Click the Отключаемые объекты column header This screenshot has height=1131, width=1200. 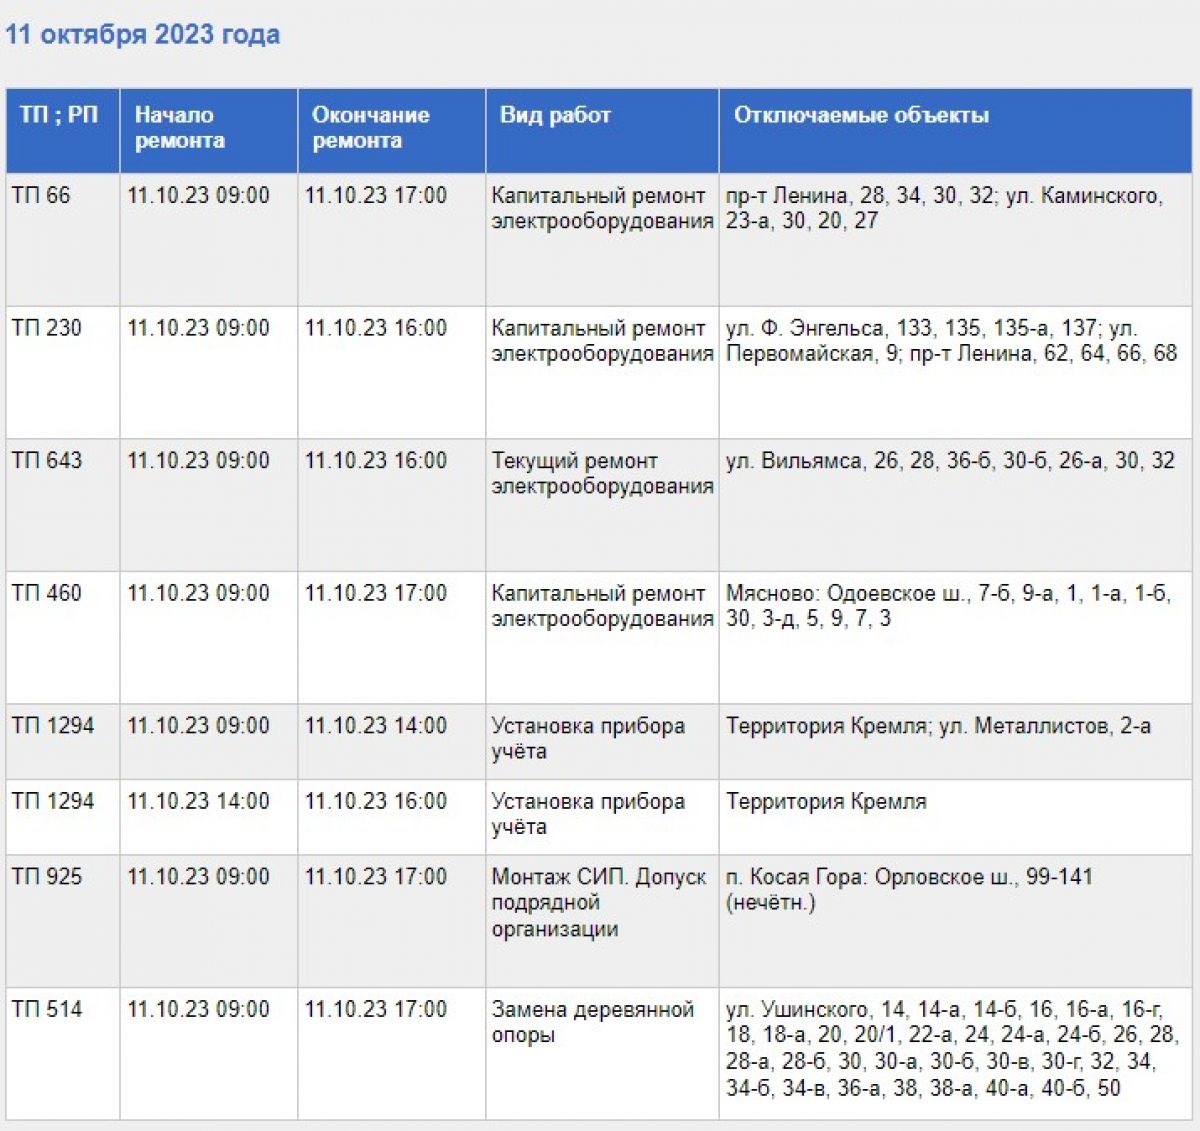[x=956, y=130]
